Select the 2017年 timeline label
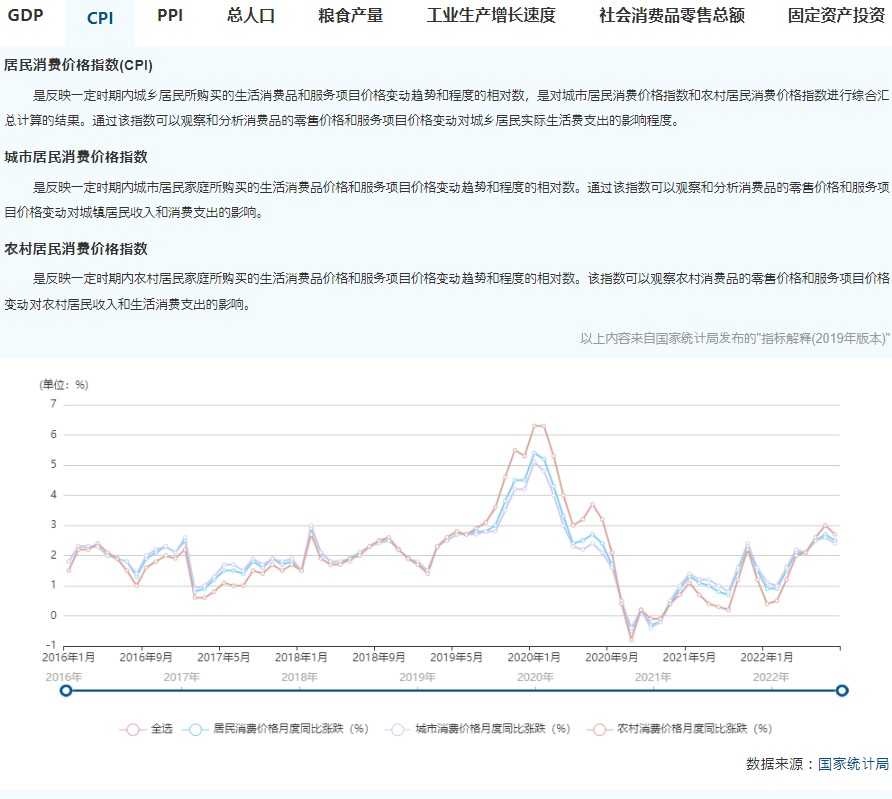892x799 pixels. (x=182, y=677)
